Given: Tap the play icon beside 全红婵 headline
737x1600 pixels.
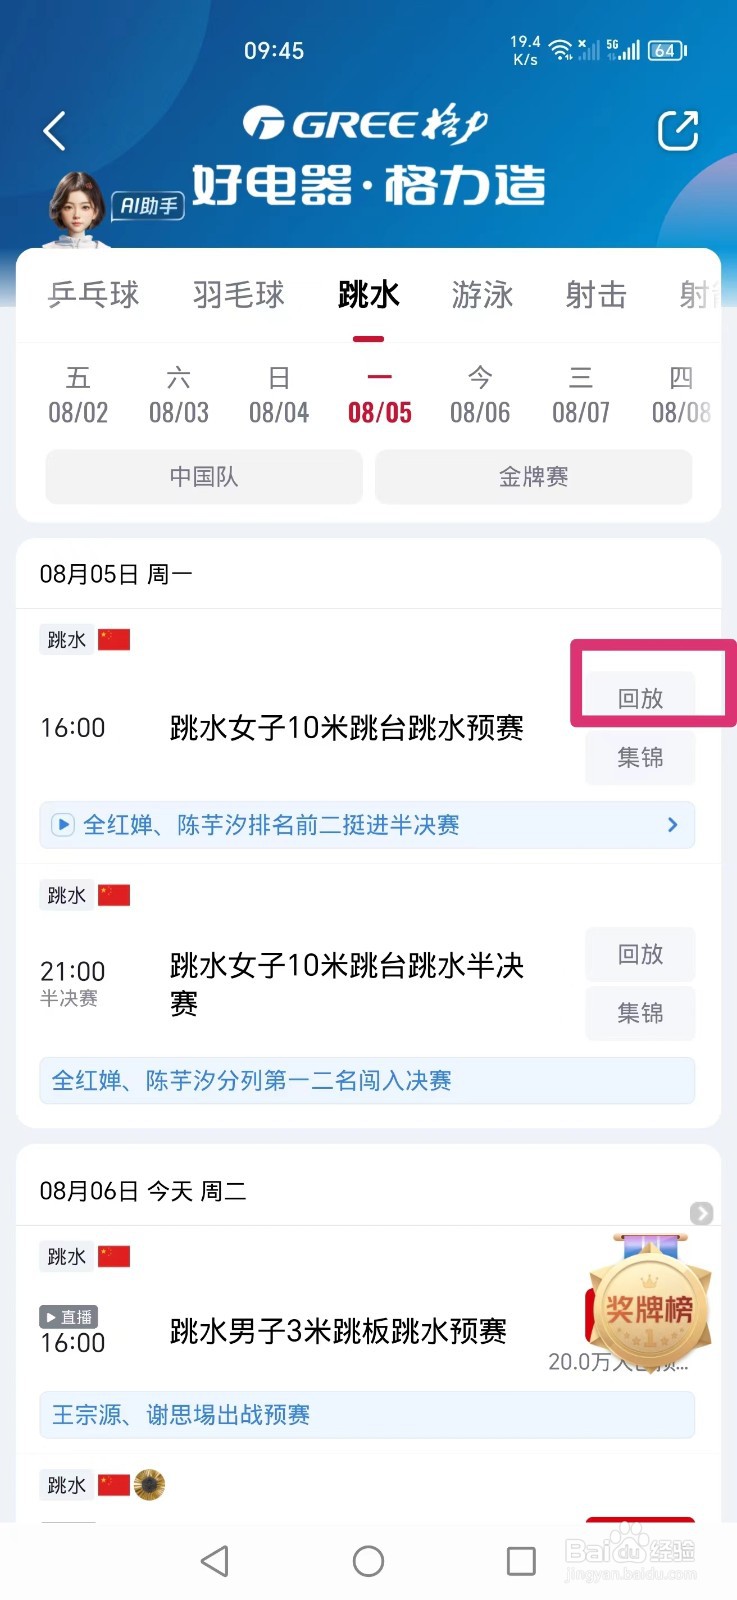Looking at the screenshot, I should click(63, 825).
